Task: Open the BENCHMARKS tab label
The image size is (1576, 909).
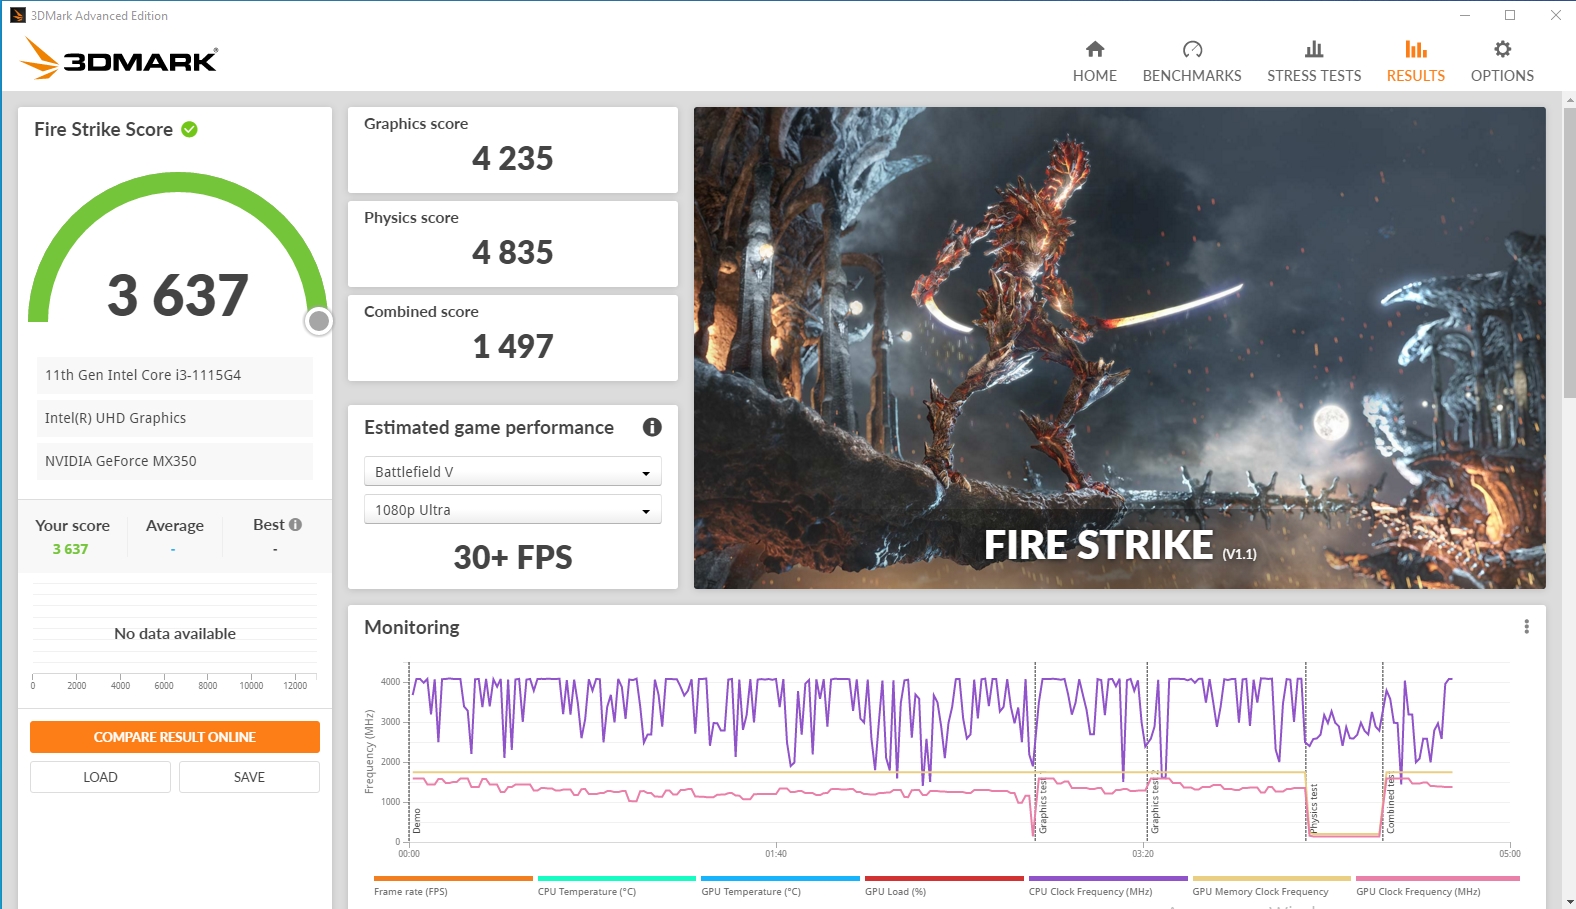Action: point(1192,76)
